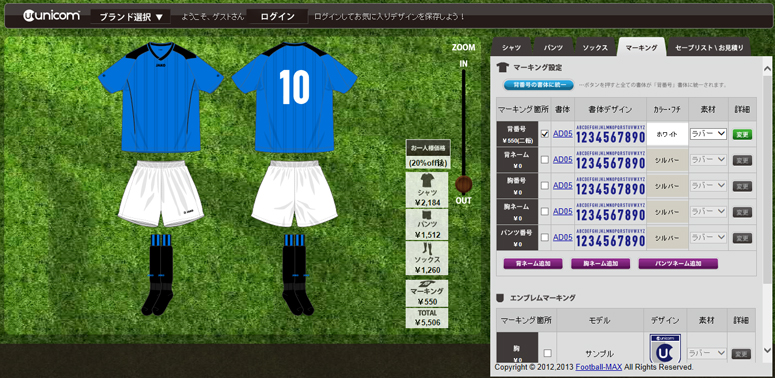Switch to the パンツ tab
The height and width of the screenshot is (378, 775).
(553, 47)
